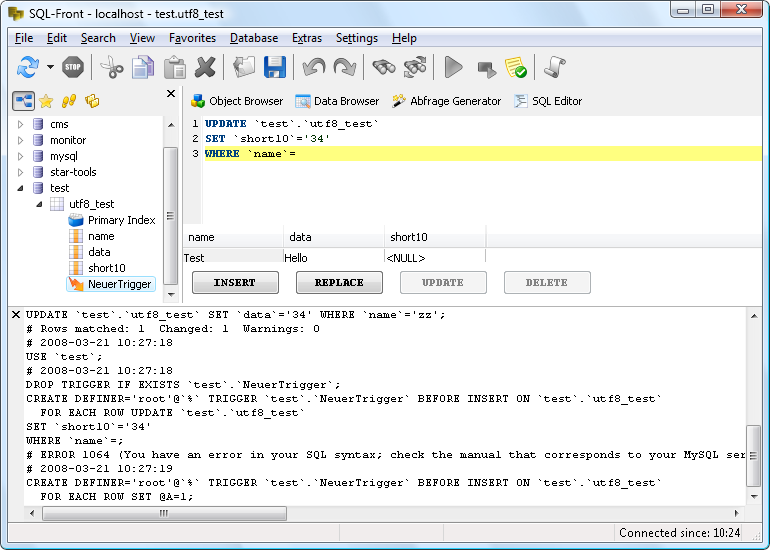Switch to the SQL Editor view
The height and width of the screenshot is (550, 770).
coord(548,101)
